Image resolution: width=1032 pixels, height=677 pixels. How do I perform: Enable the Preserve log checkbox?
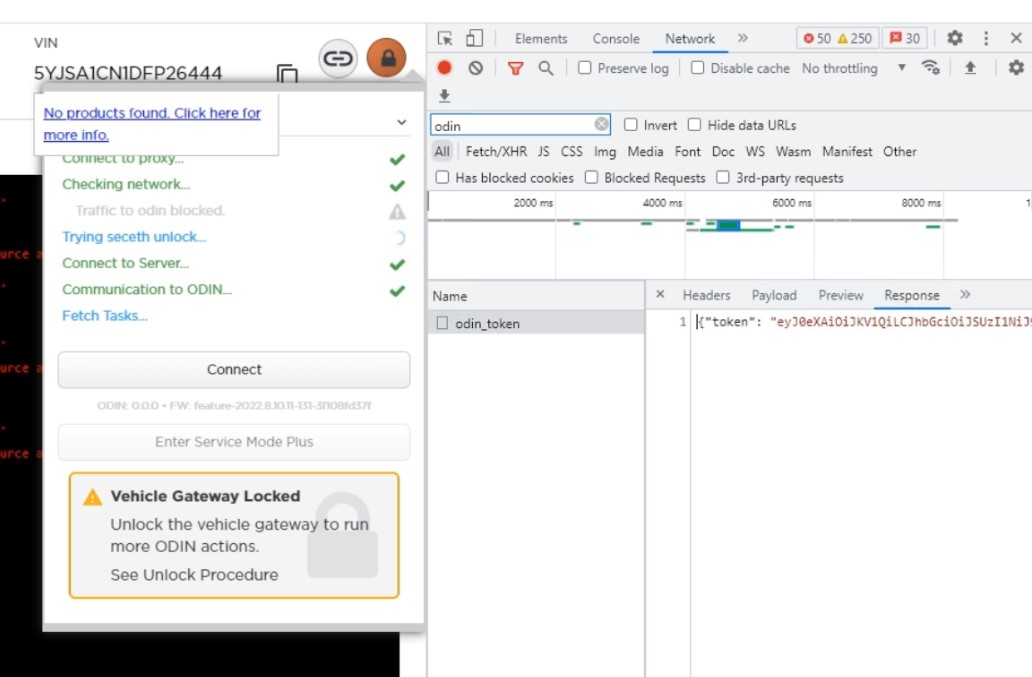point(585,68)
